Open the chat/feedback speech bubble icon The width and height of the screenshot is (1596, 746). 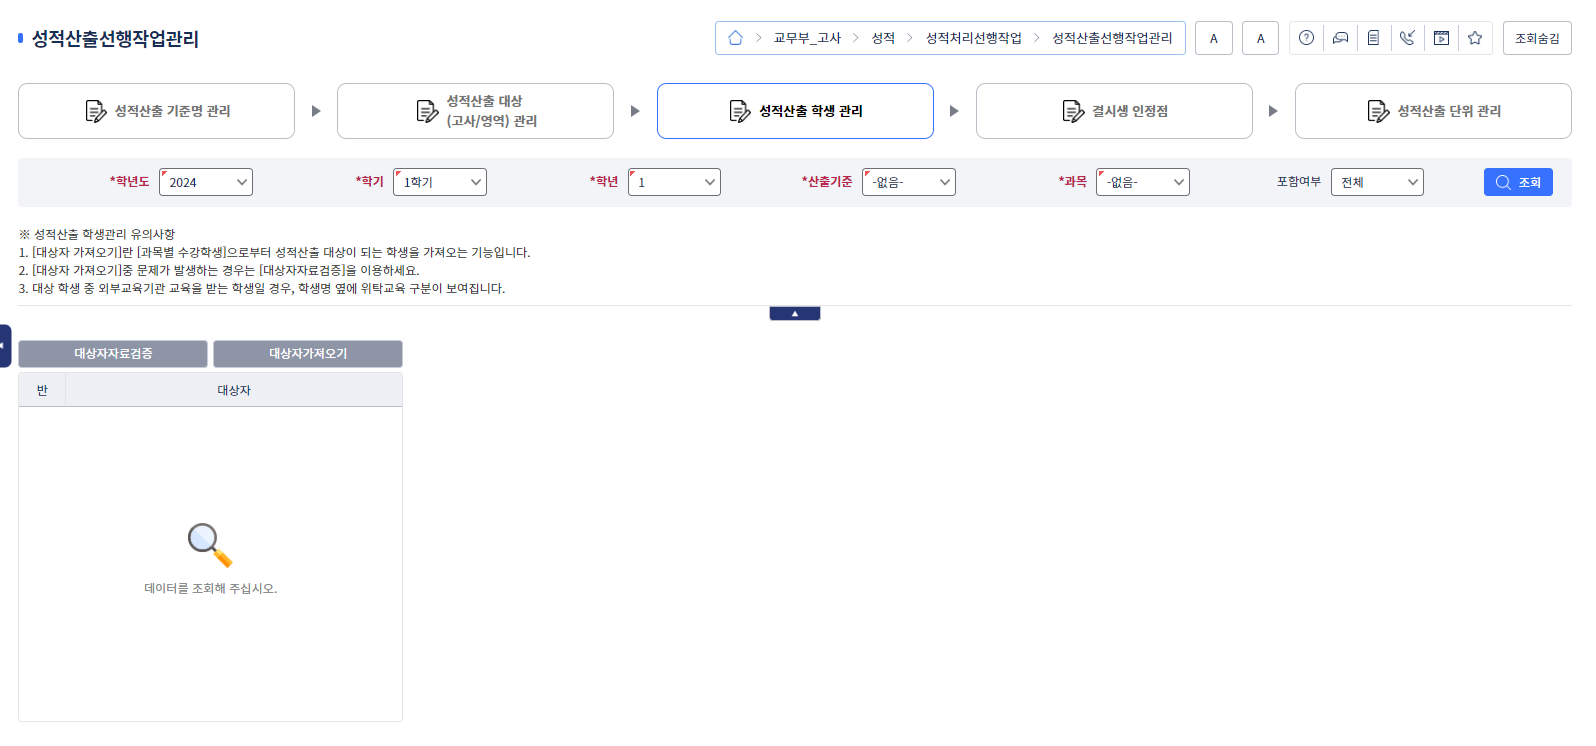click(1340, 38)
